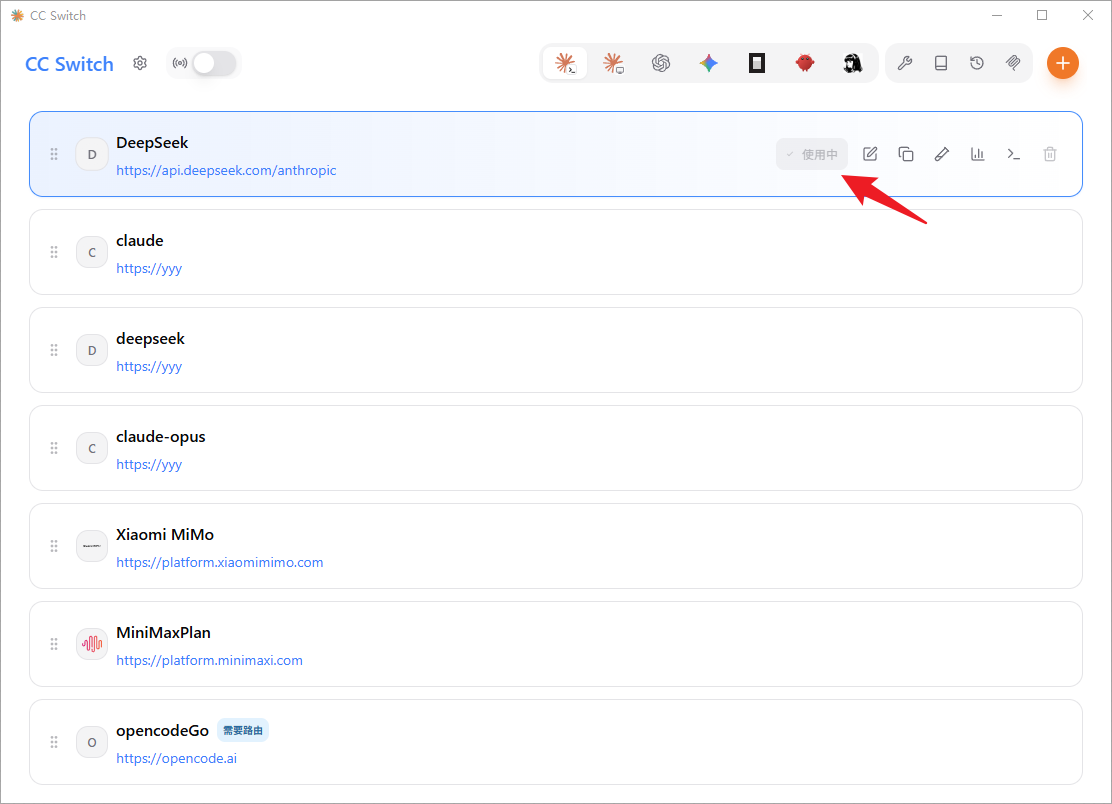Edit the DeepSeek provider
The height and width of the screenshot is (804, 1112).
870,154
